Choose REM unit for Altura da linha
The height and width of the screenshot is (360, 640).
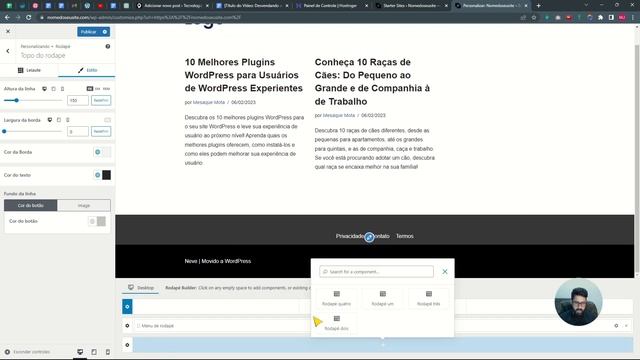107,89
